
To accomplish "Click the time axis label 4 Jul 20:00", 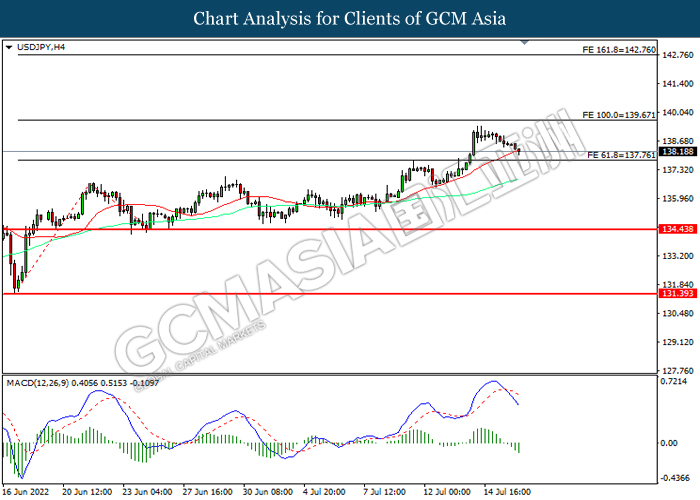I will click(x=324, y=492).
